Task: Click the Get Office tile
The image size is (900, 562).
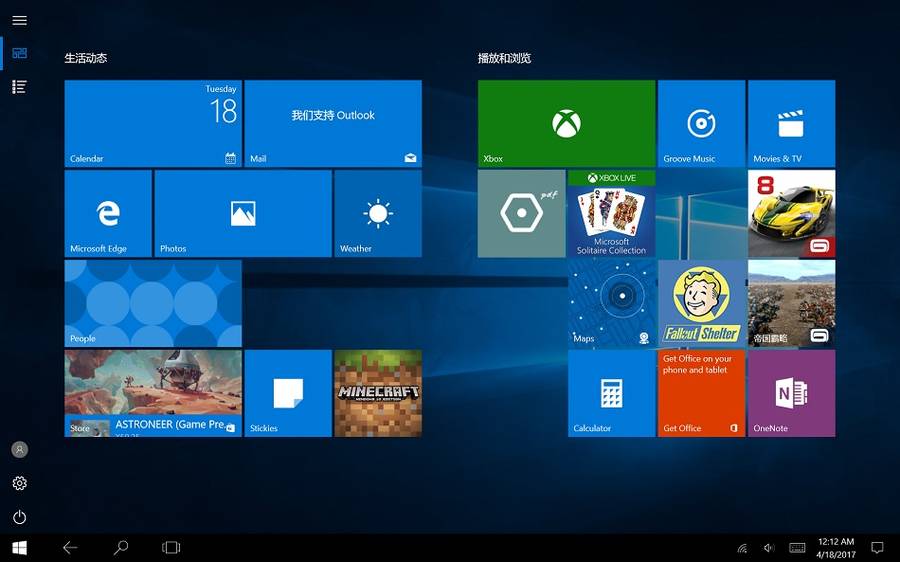Action: [x=701, y=393]
